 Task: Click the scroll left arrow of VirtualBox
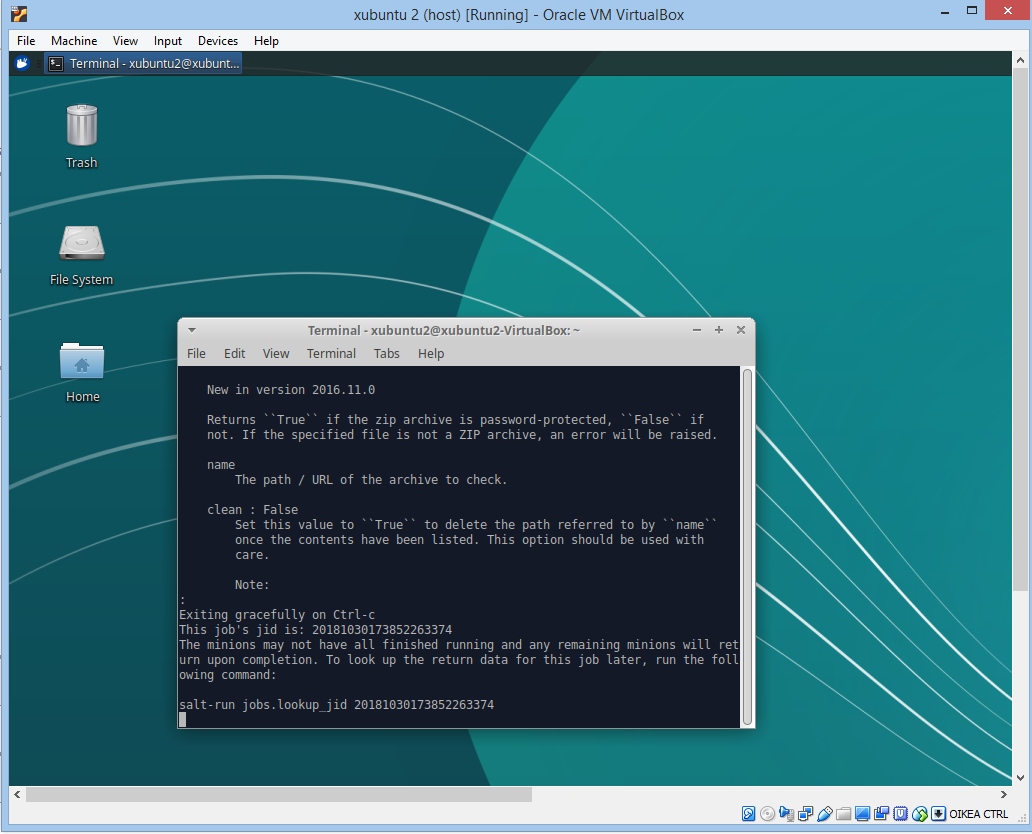click(17, 795)
